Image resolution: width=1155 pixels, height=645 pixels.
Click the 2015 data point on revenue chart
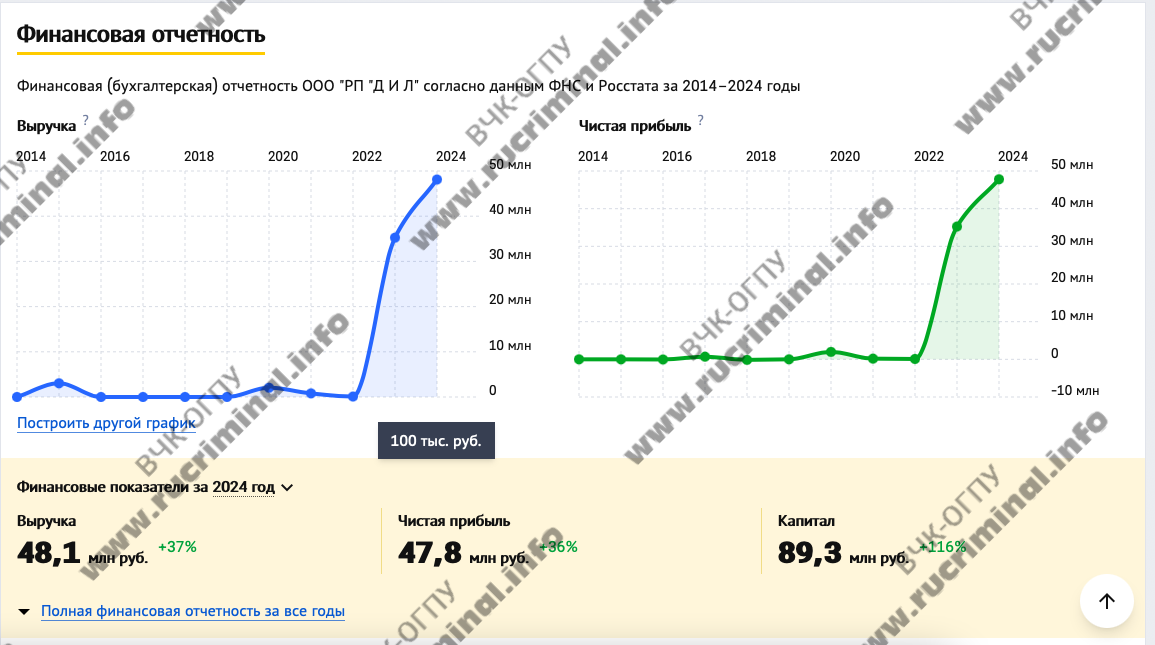coord(59,383)
